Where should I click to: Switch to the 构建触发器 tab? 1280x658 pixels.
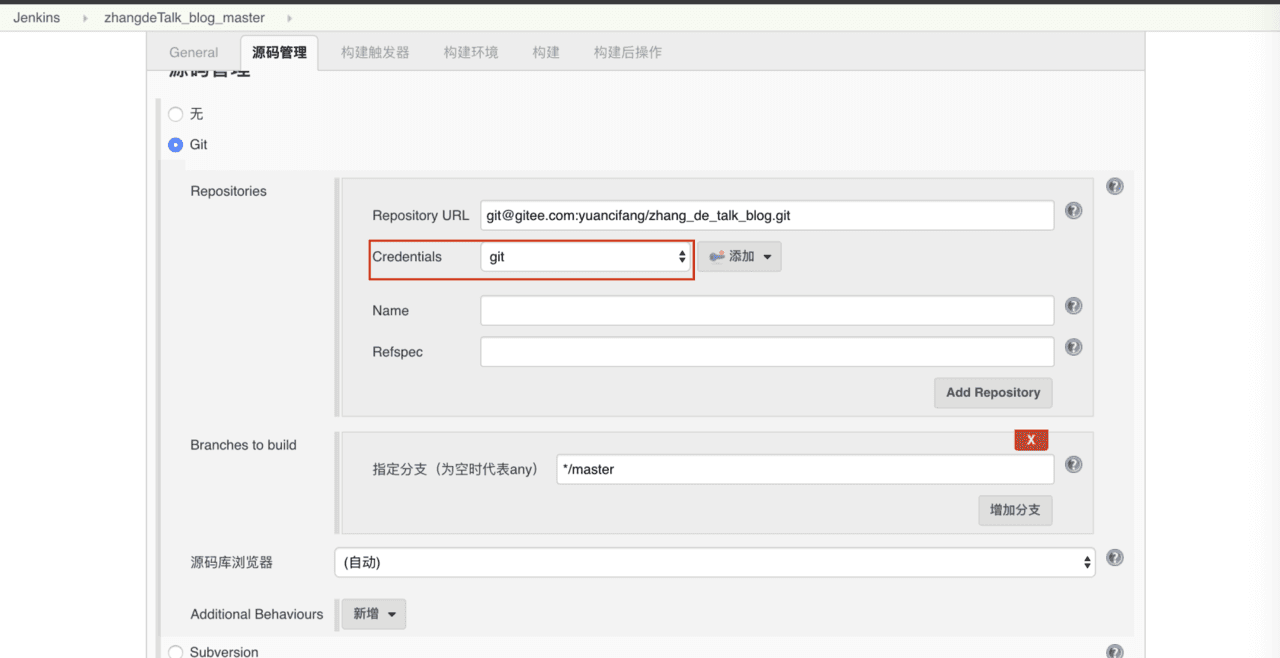375,53
